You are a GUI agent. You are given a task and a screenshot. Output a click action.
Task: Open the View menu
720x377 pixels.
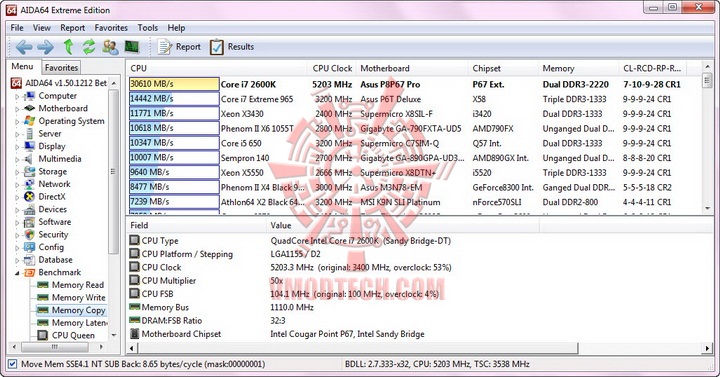coord(42,28)
